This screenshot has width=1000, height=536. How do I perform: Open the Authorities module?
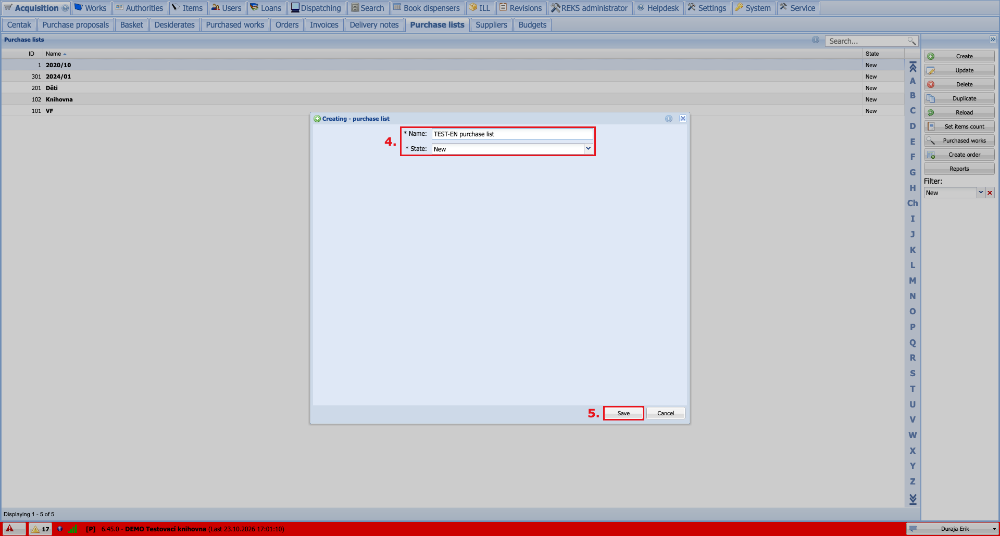pos(138,8)
